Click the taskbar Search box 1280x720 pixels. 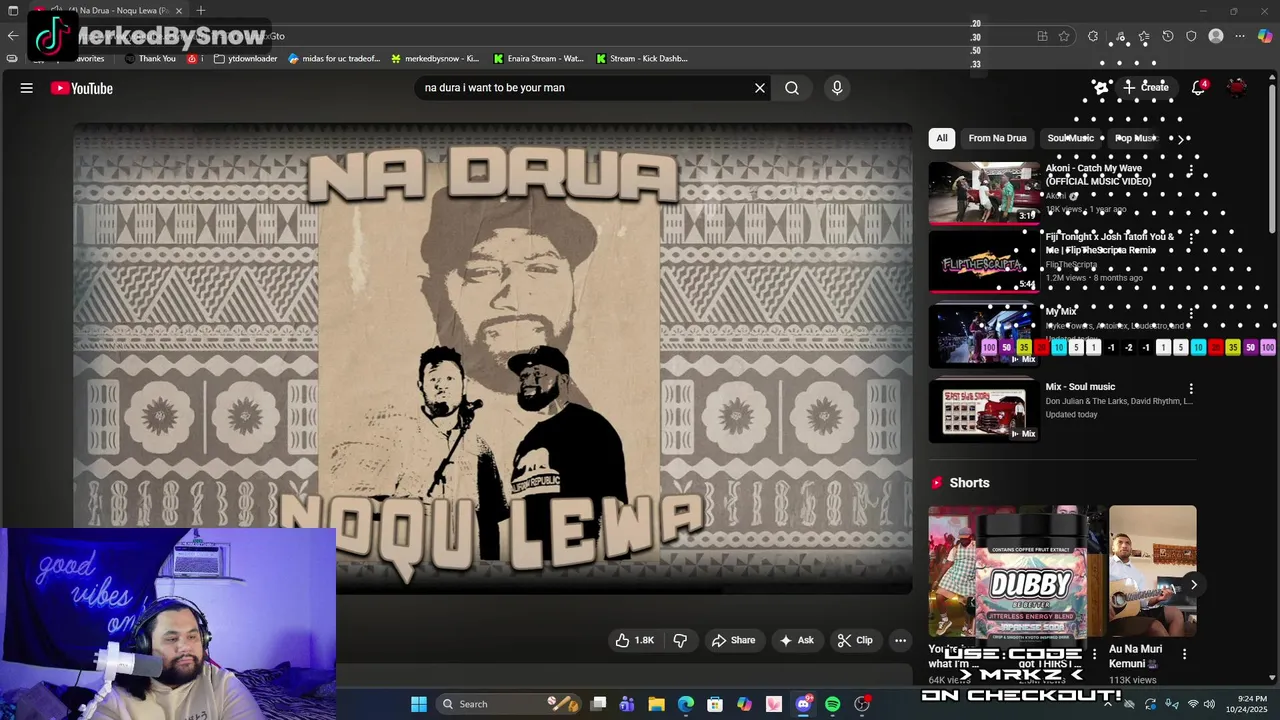tap(510, 704)
